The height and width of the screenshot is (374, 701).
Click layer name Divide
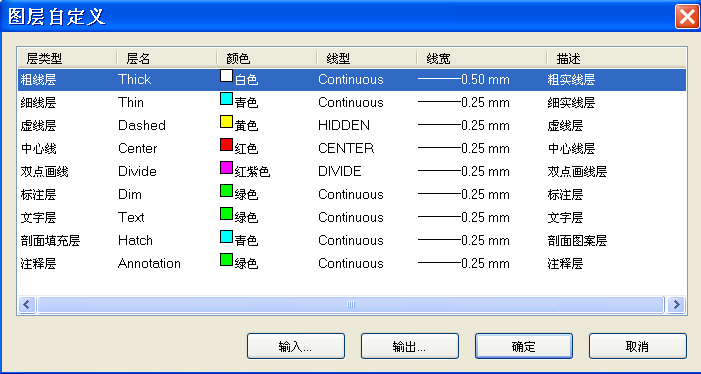137,172
